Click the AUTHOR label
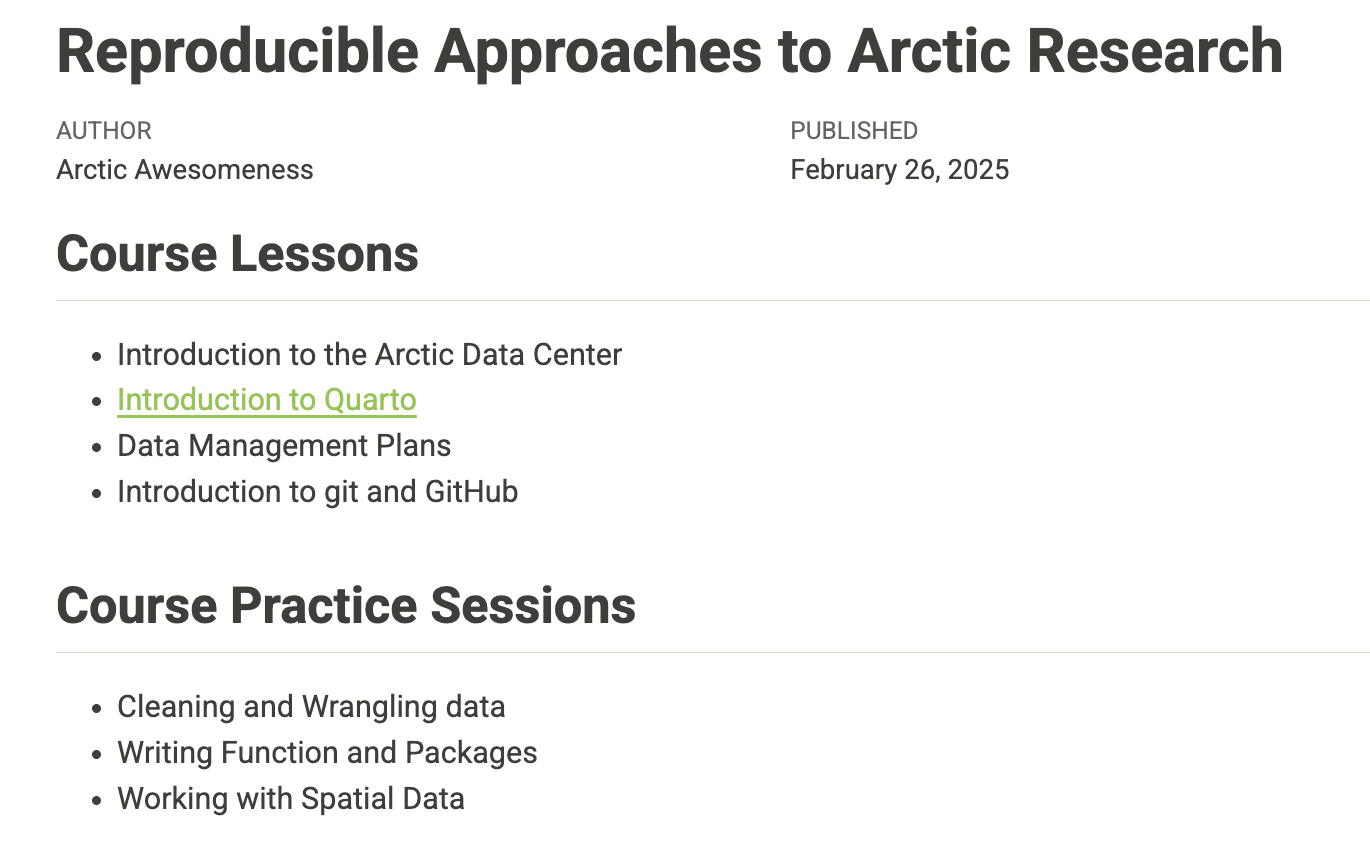This screenshot has height=862, width=1370. 104,131
